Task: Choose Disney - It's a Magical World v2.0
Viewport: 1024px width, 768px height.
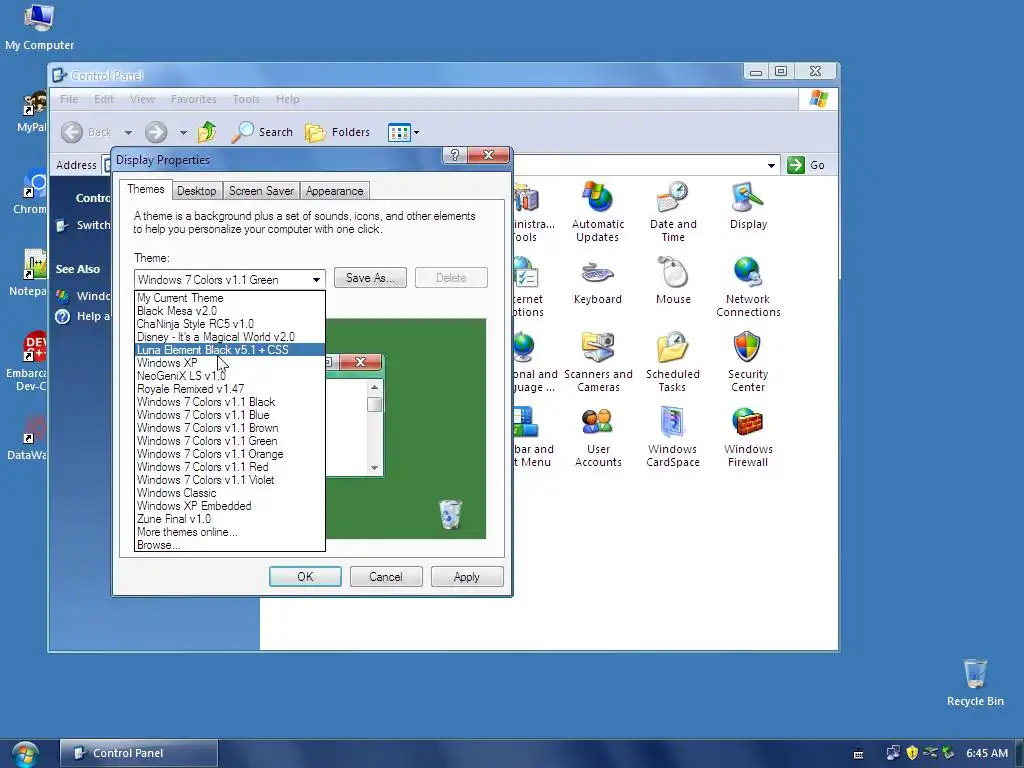Action: pyautogui.click(x=229, y=337)
